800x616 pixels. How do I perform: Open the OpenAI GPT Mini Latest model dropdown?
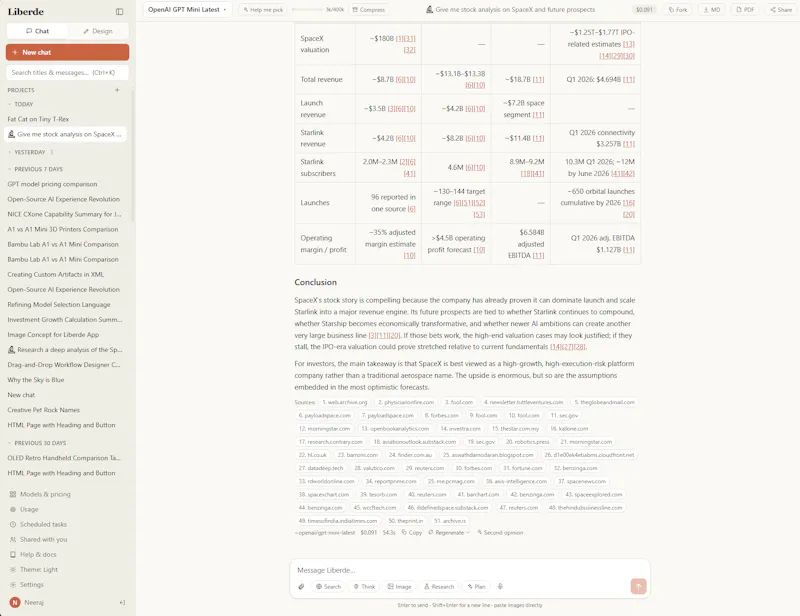187,10
